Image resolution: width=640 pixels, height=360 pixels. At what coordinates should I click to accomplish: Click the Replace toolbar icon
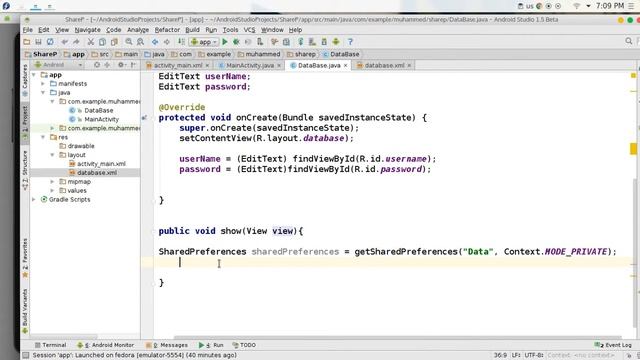[140, 42]
